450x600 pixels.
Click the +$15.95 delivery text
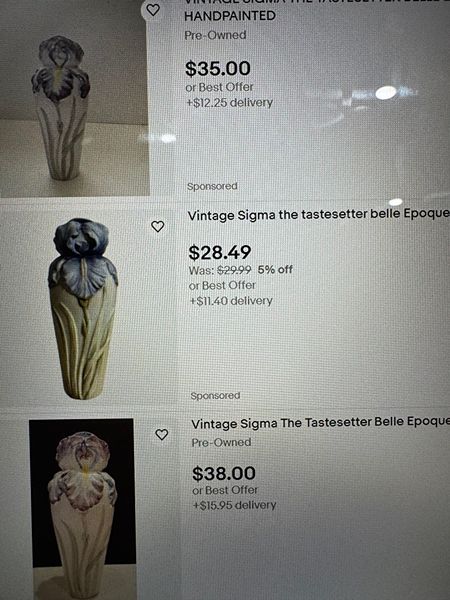click(x=234, y=505)
